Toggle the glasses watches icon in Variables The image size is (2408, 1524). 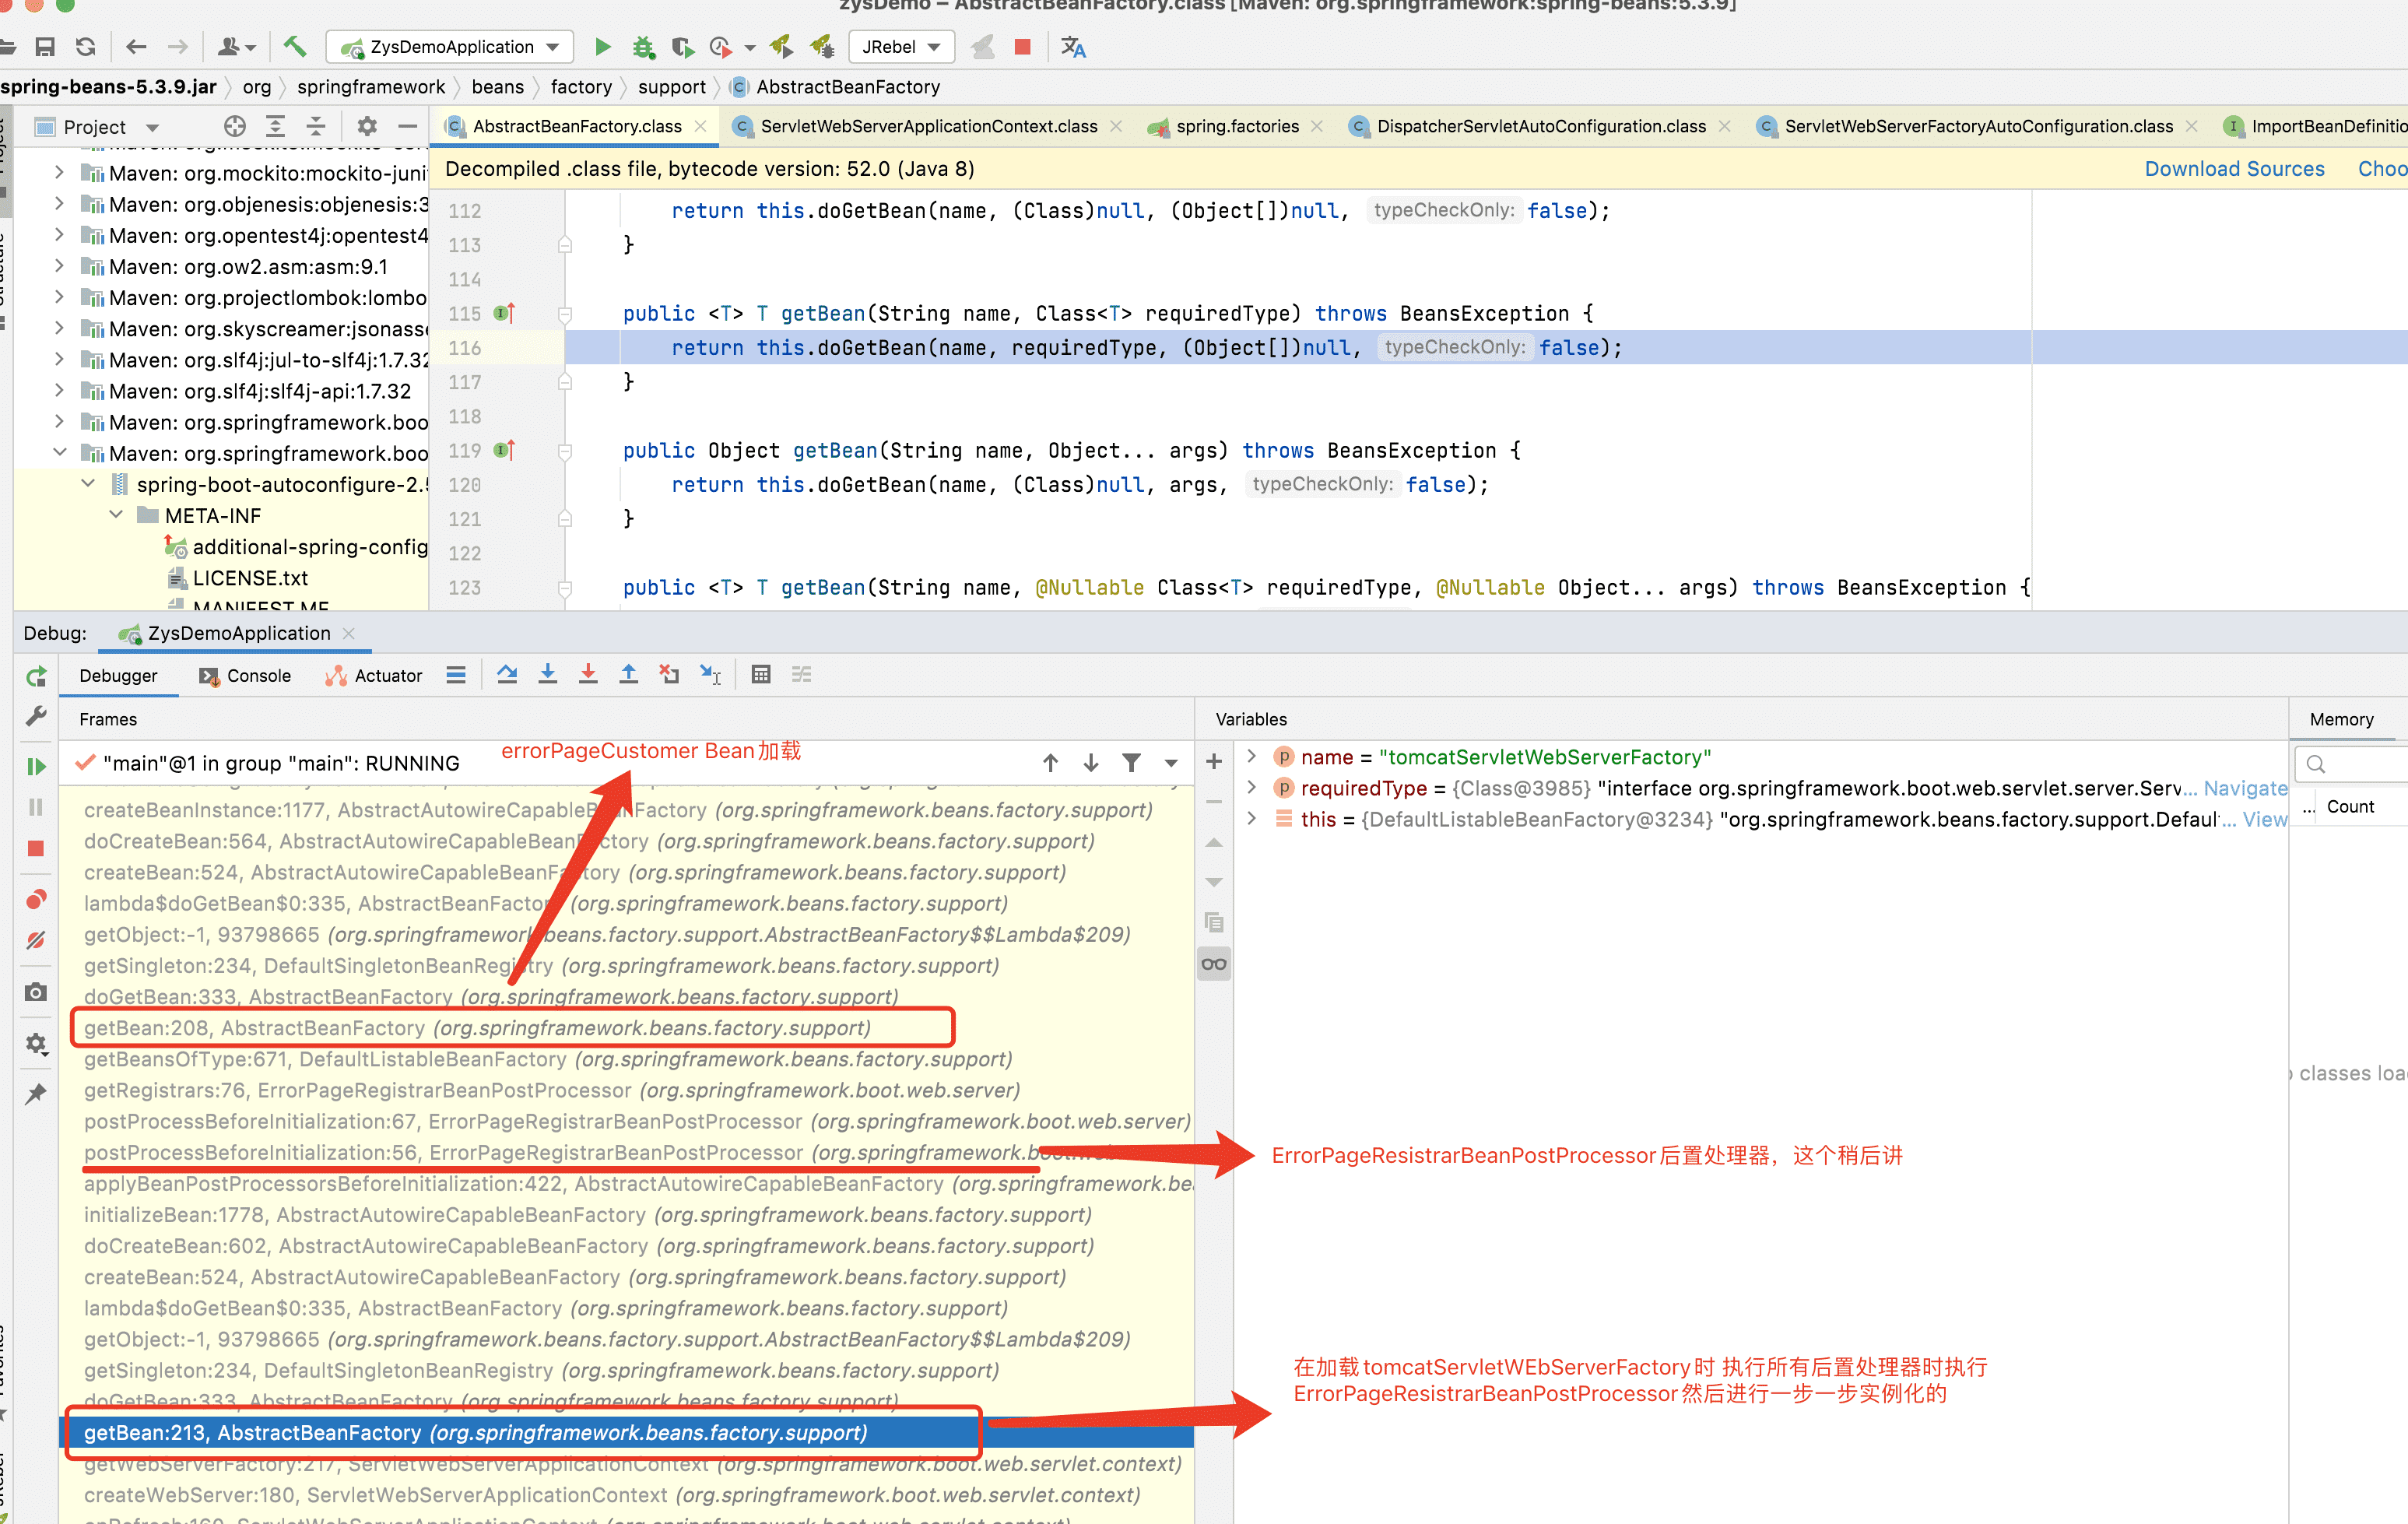(x=1214, y=964)
